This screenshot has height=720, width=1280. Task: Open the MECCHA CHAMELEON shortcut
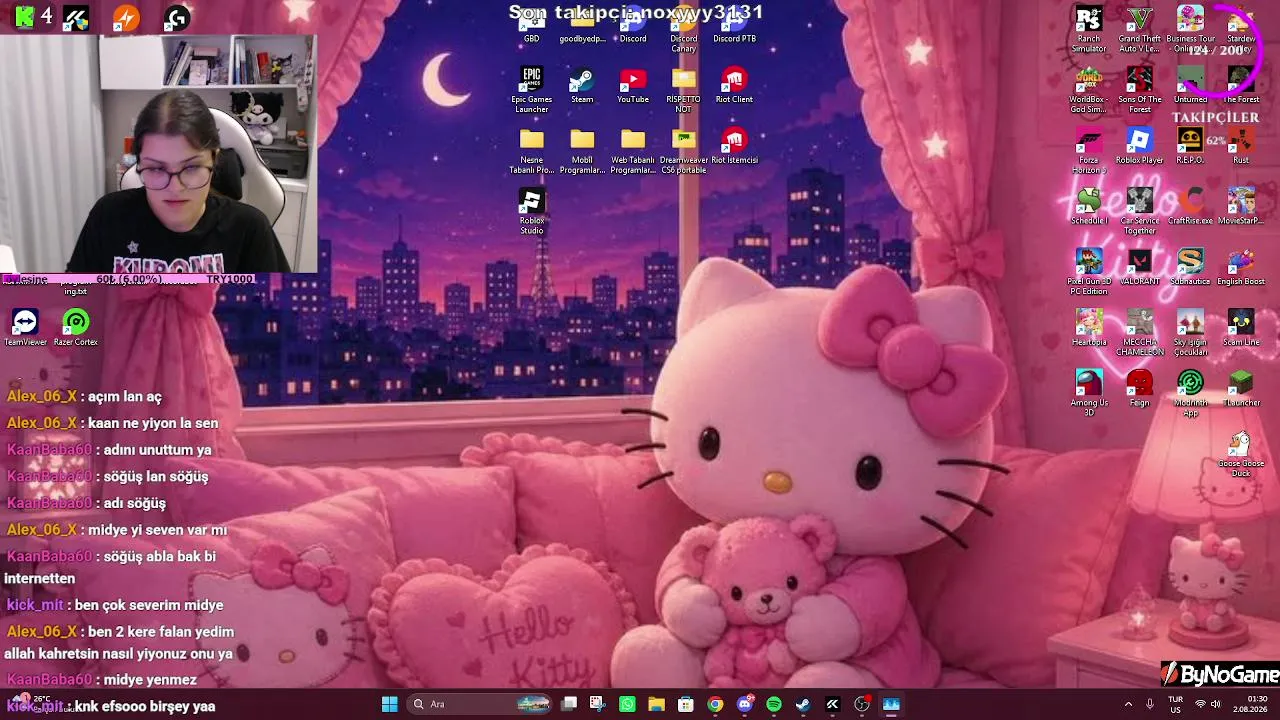(x=1140, y=333)
